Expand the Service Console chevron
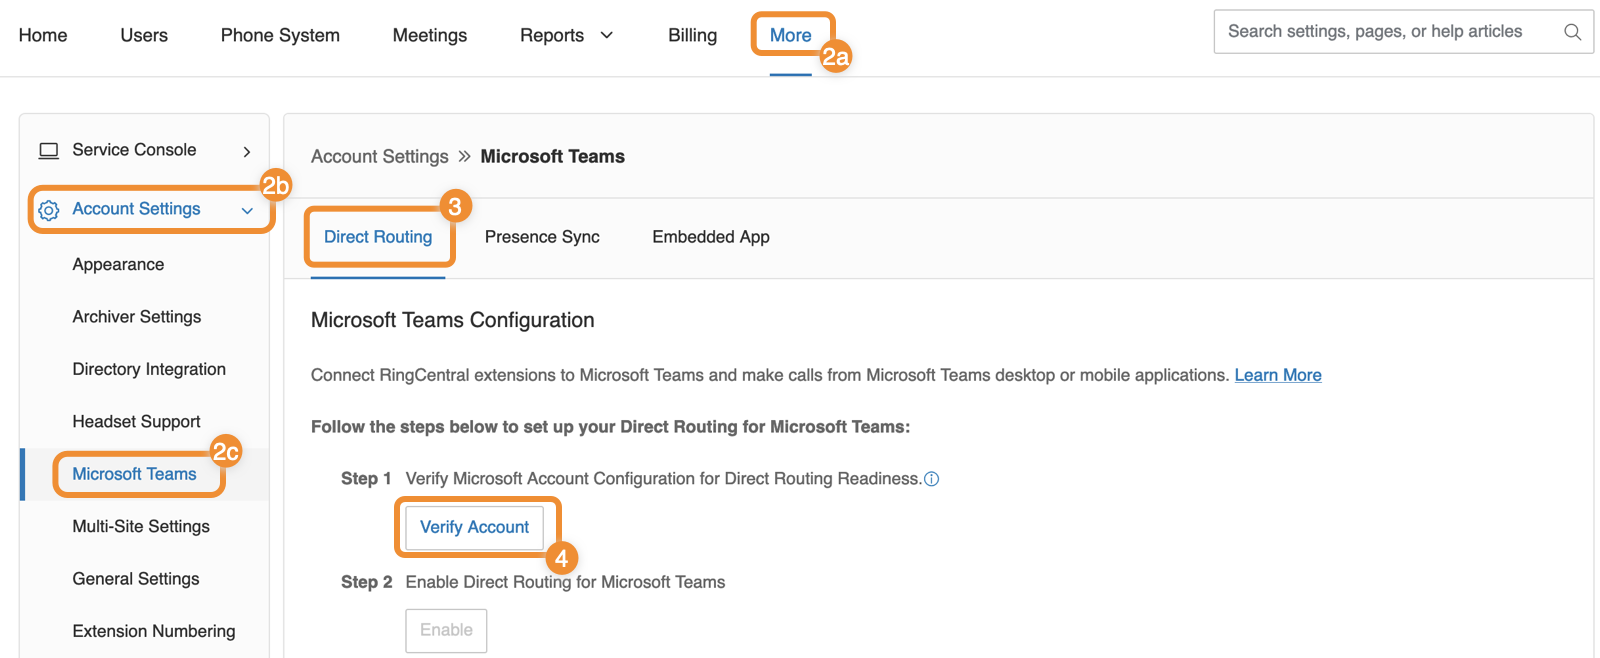Viewport: 1600px width, 658px height. pyautogui.click(x=247, y=152)
